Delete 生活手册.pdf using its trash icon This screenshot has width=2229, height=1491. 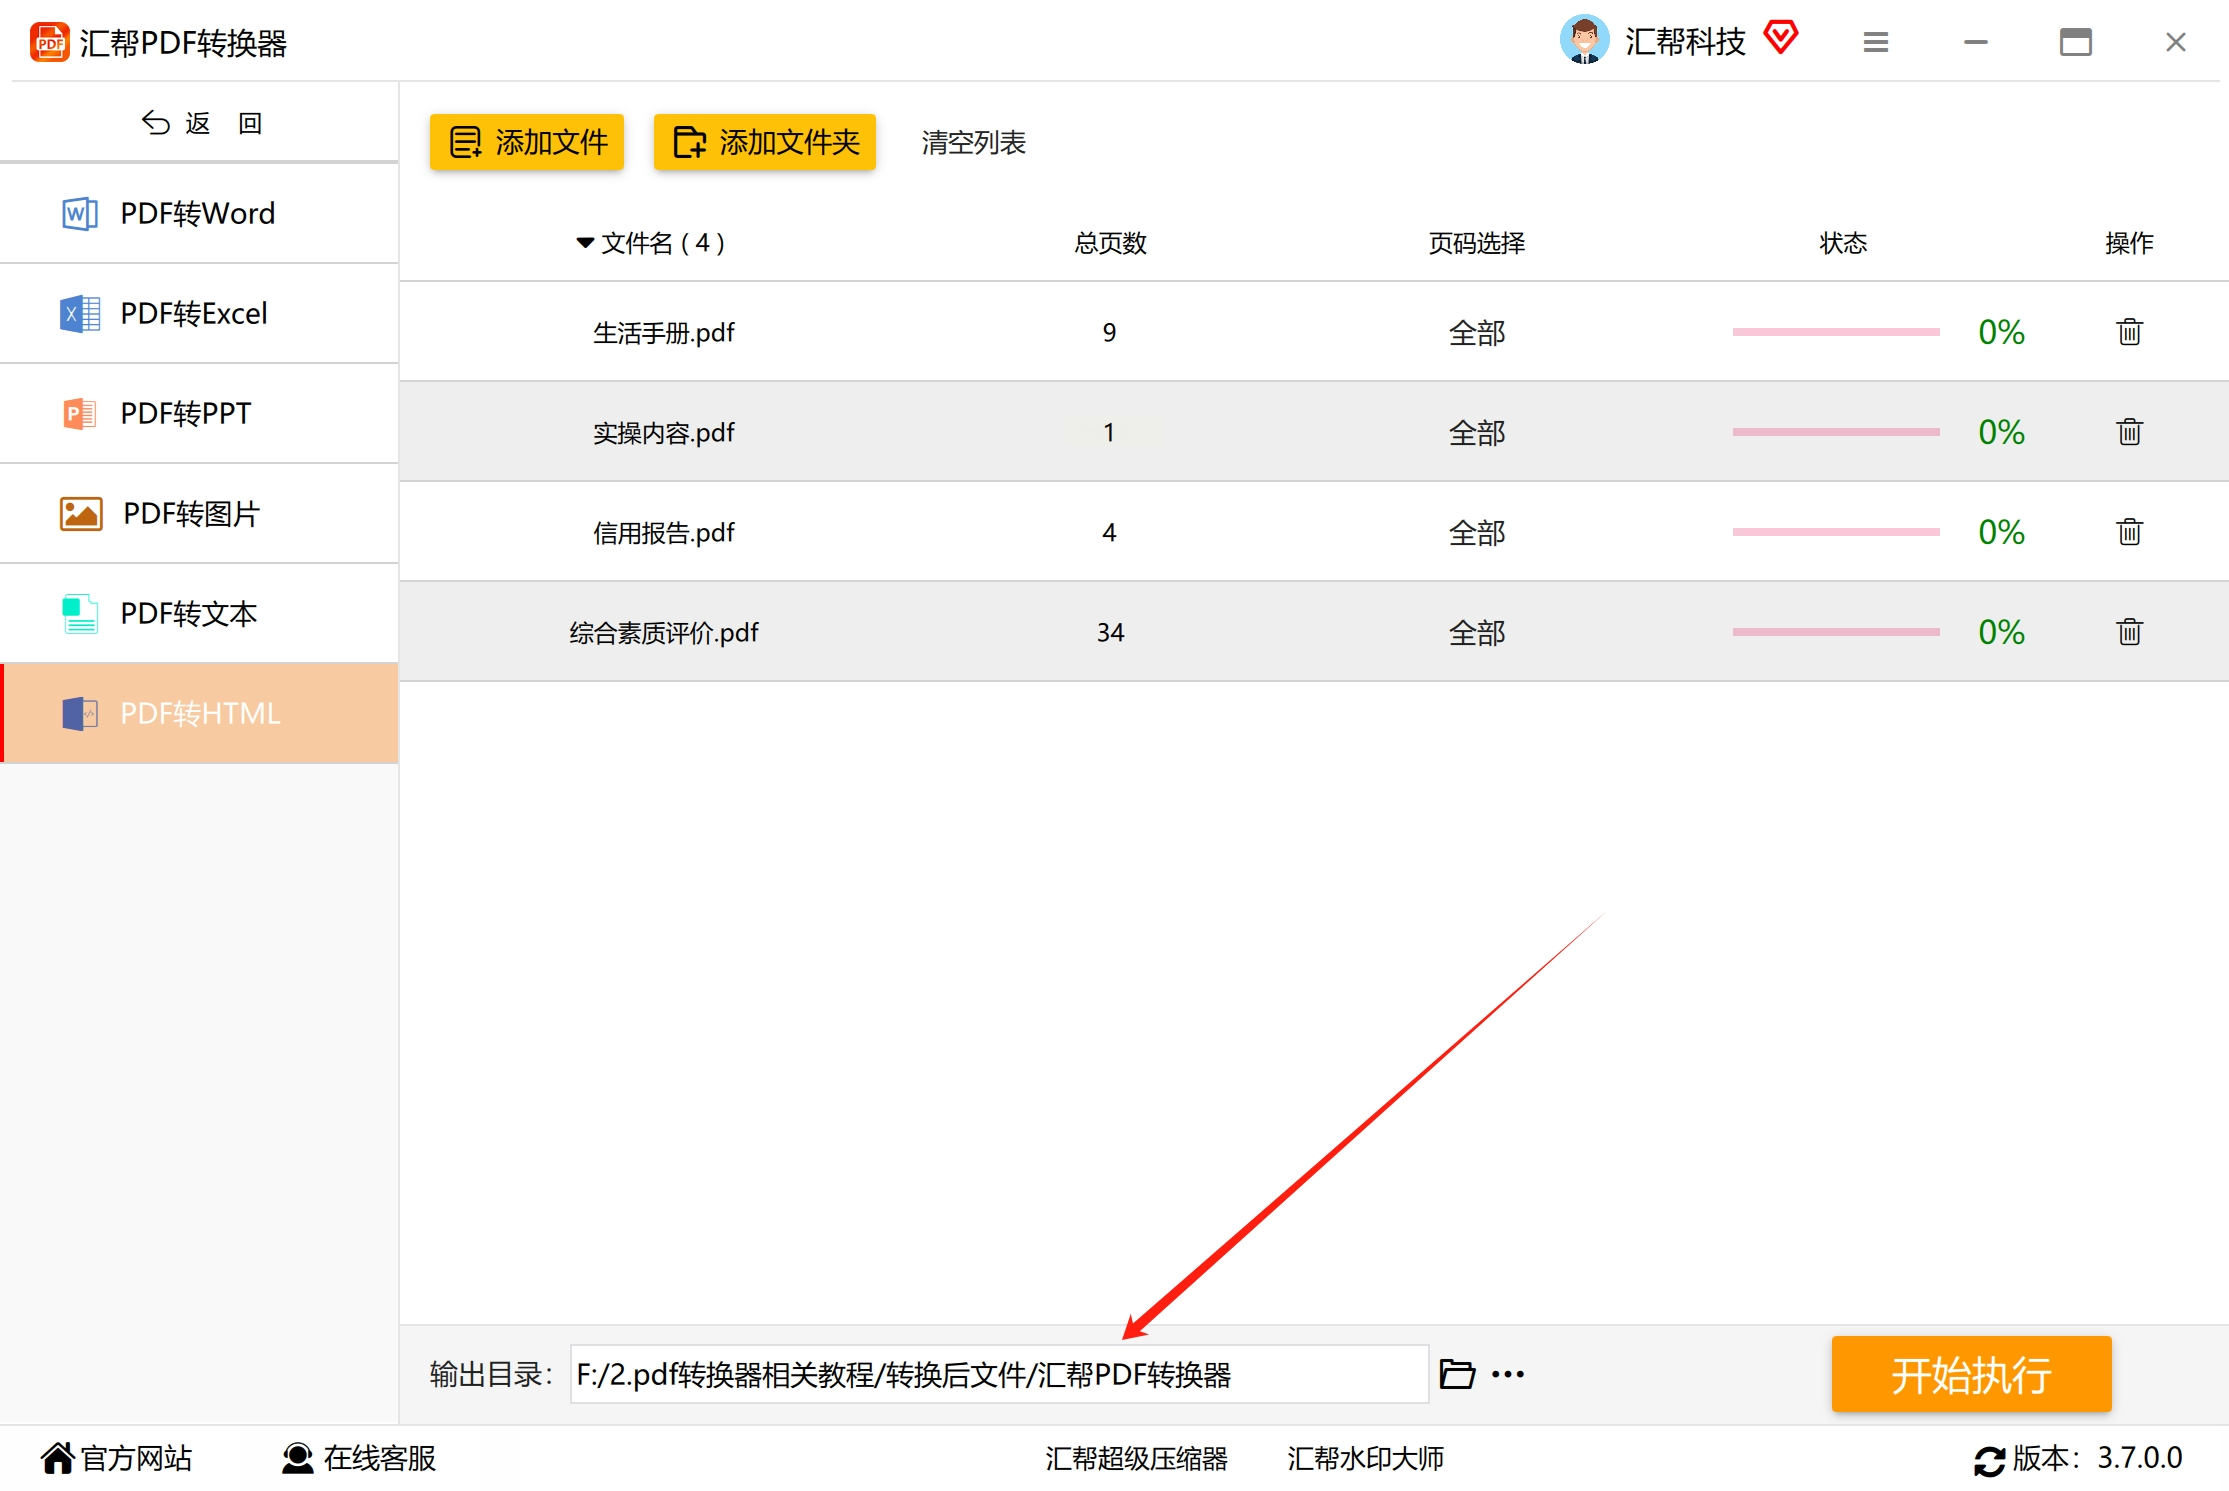pyautogui.click(x=2129, y=332)
